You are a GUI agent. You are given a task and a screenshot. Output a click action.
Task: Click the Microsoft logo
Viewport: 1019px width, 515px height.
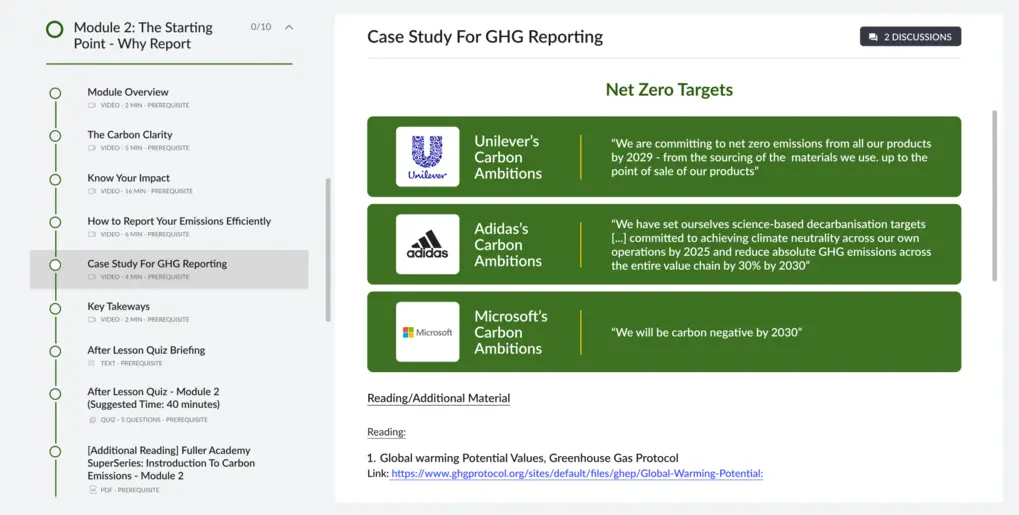[428, 332]
